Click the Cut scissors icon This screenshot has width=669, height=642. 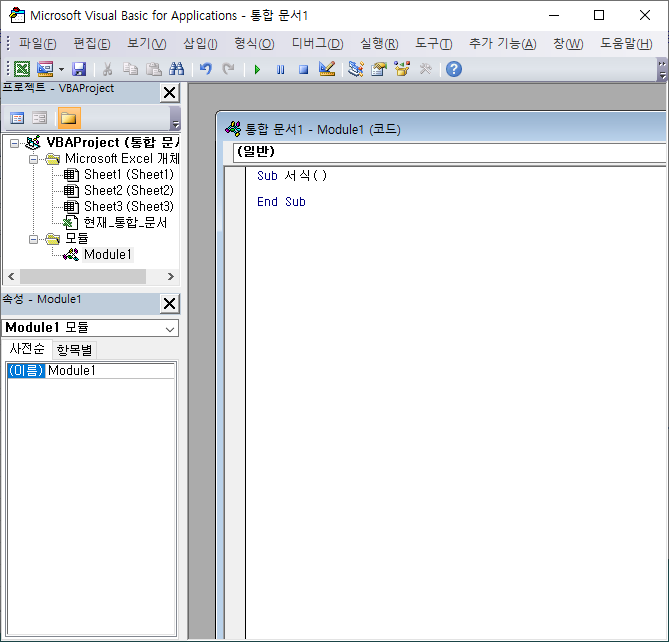pos(108,69)
